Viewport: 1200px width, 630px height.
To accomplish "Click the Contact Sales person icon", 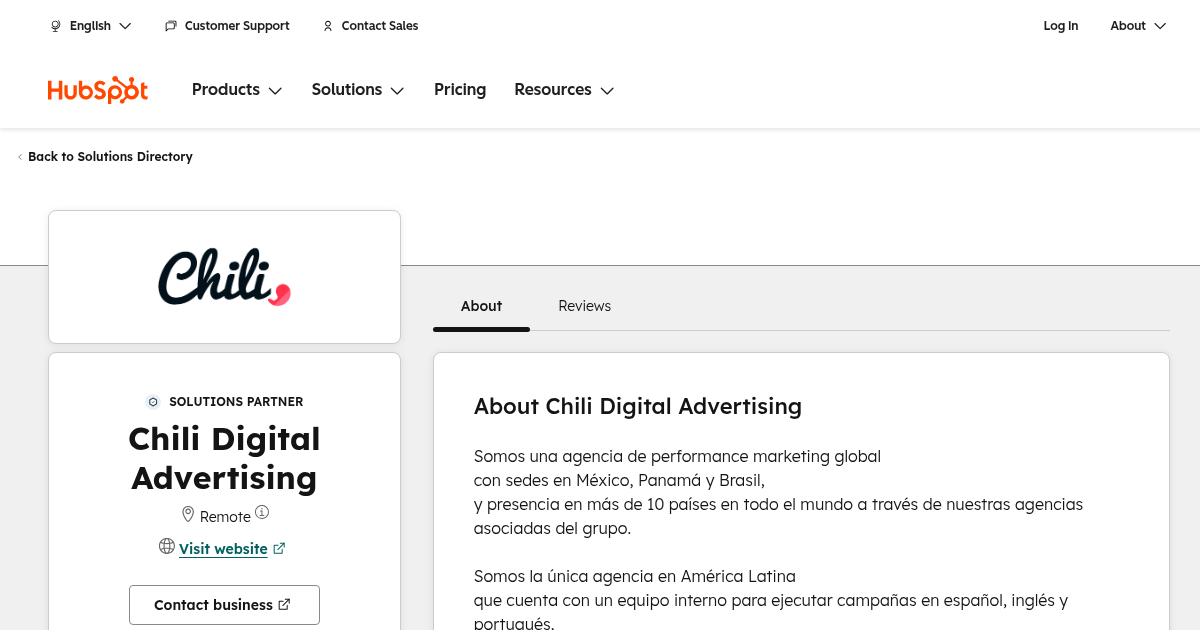I will click(x=328, y=26).
